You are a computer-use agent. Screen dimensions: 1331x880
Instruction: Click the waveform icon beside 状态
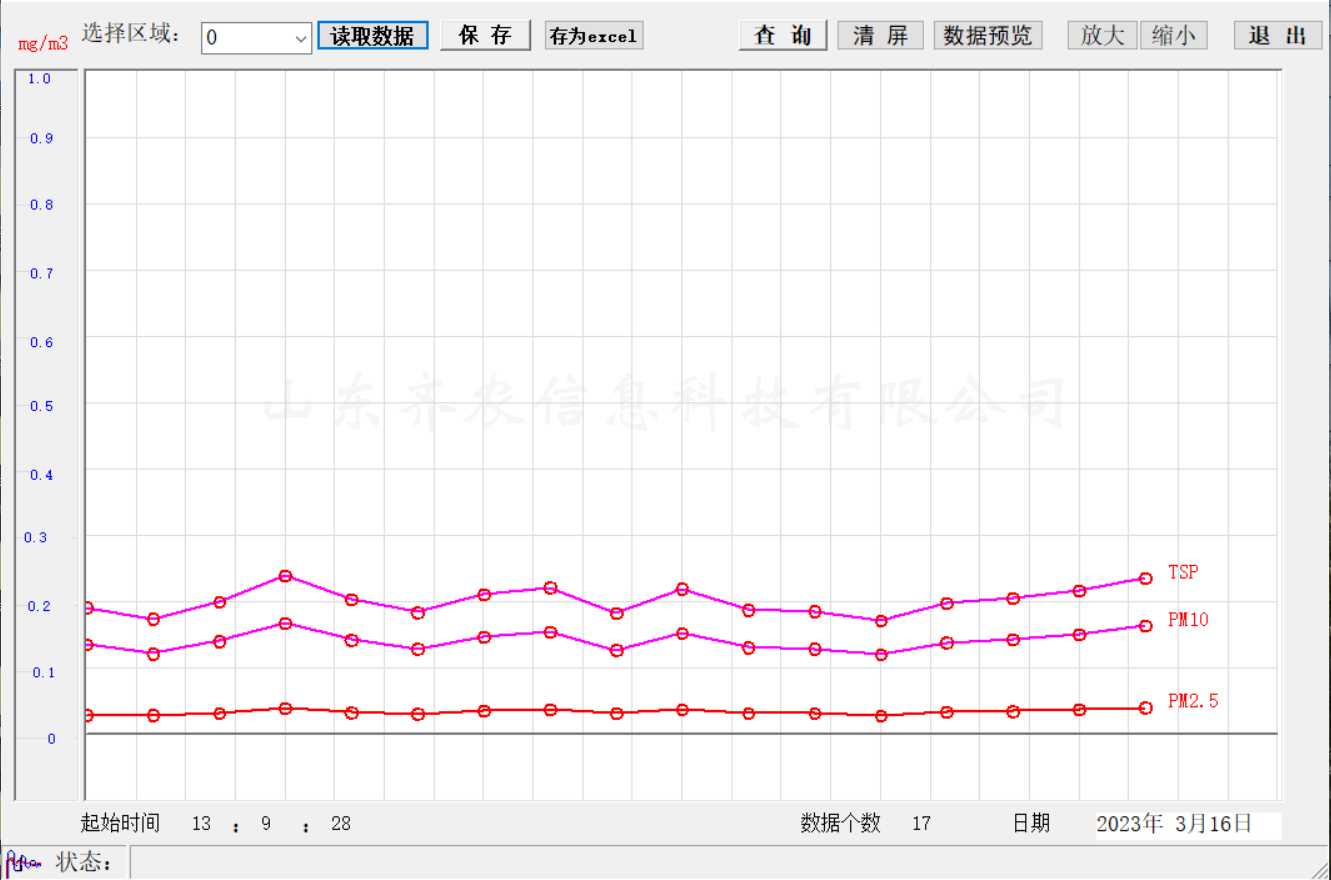click(x=22, y=862)
